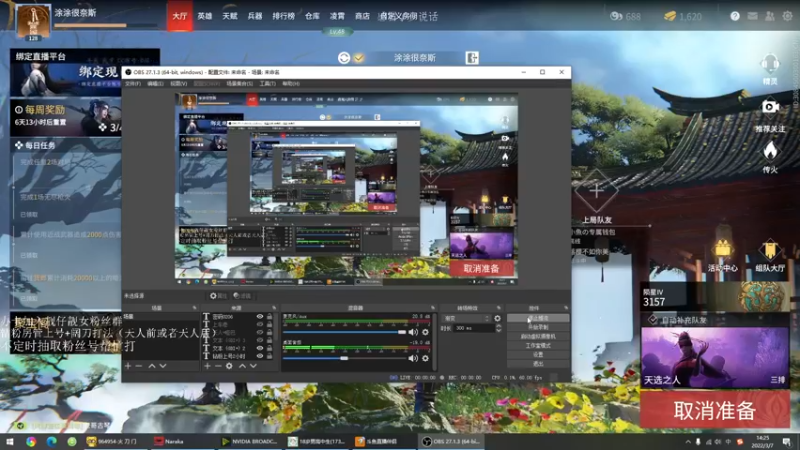Open the 文件(F) menu in OBS
The height and width of the screenshot is (450, 800).
pos(133,83)
